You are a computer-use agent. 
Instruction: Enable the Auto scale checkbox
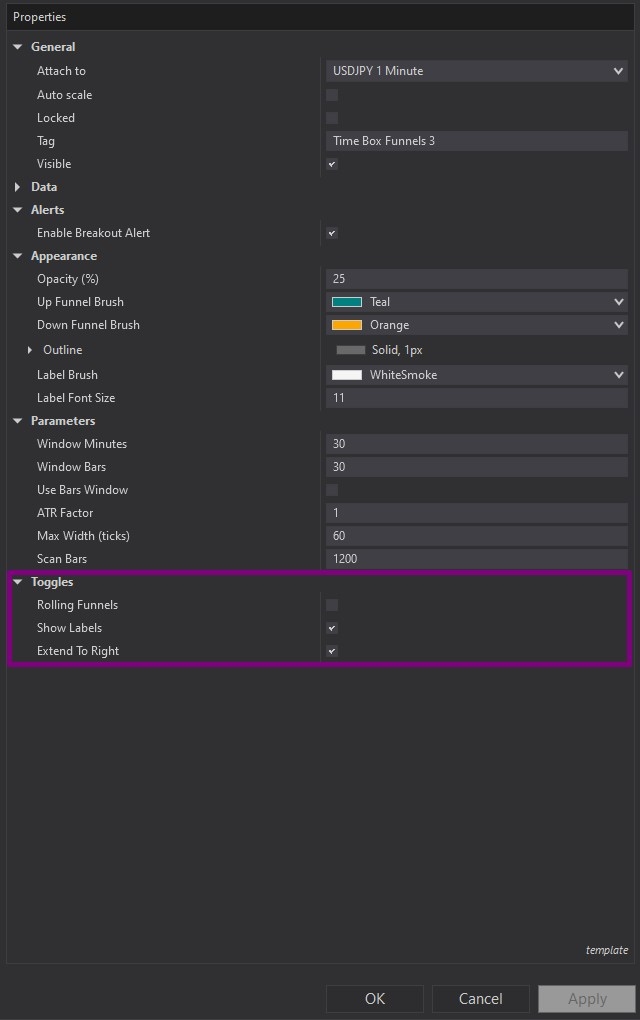[332, 94]
